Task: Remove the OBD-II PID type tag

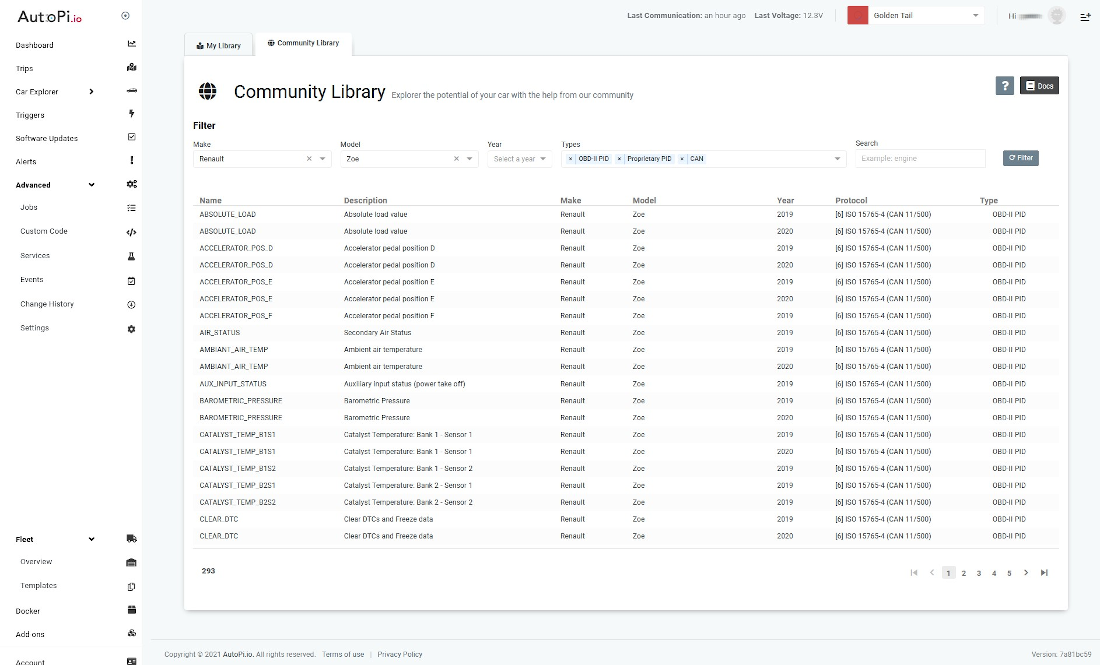Action: tap(570, 159)
